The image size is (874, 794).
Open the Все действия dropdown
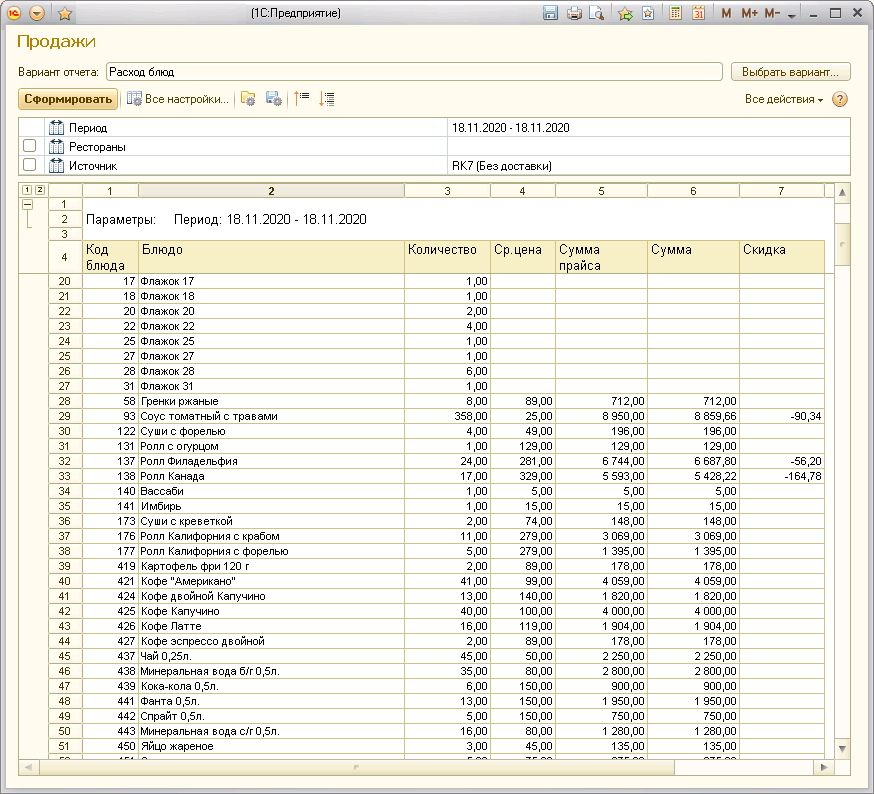point(784,99)
